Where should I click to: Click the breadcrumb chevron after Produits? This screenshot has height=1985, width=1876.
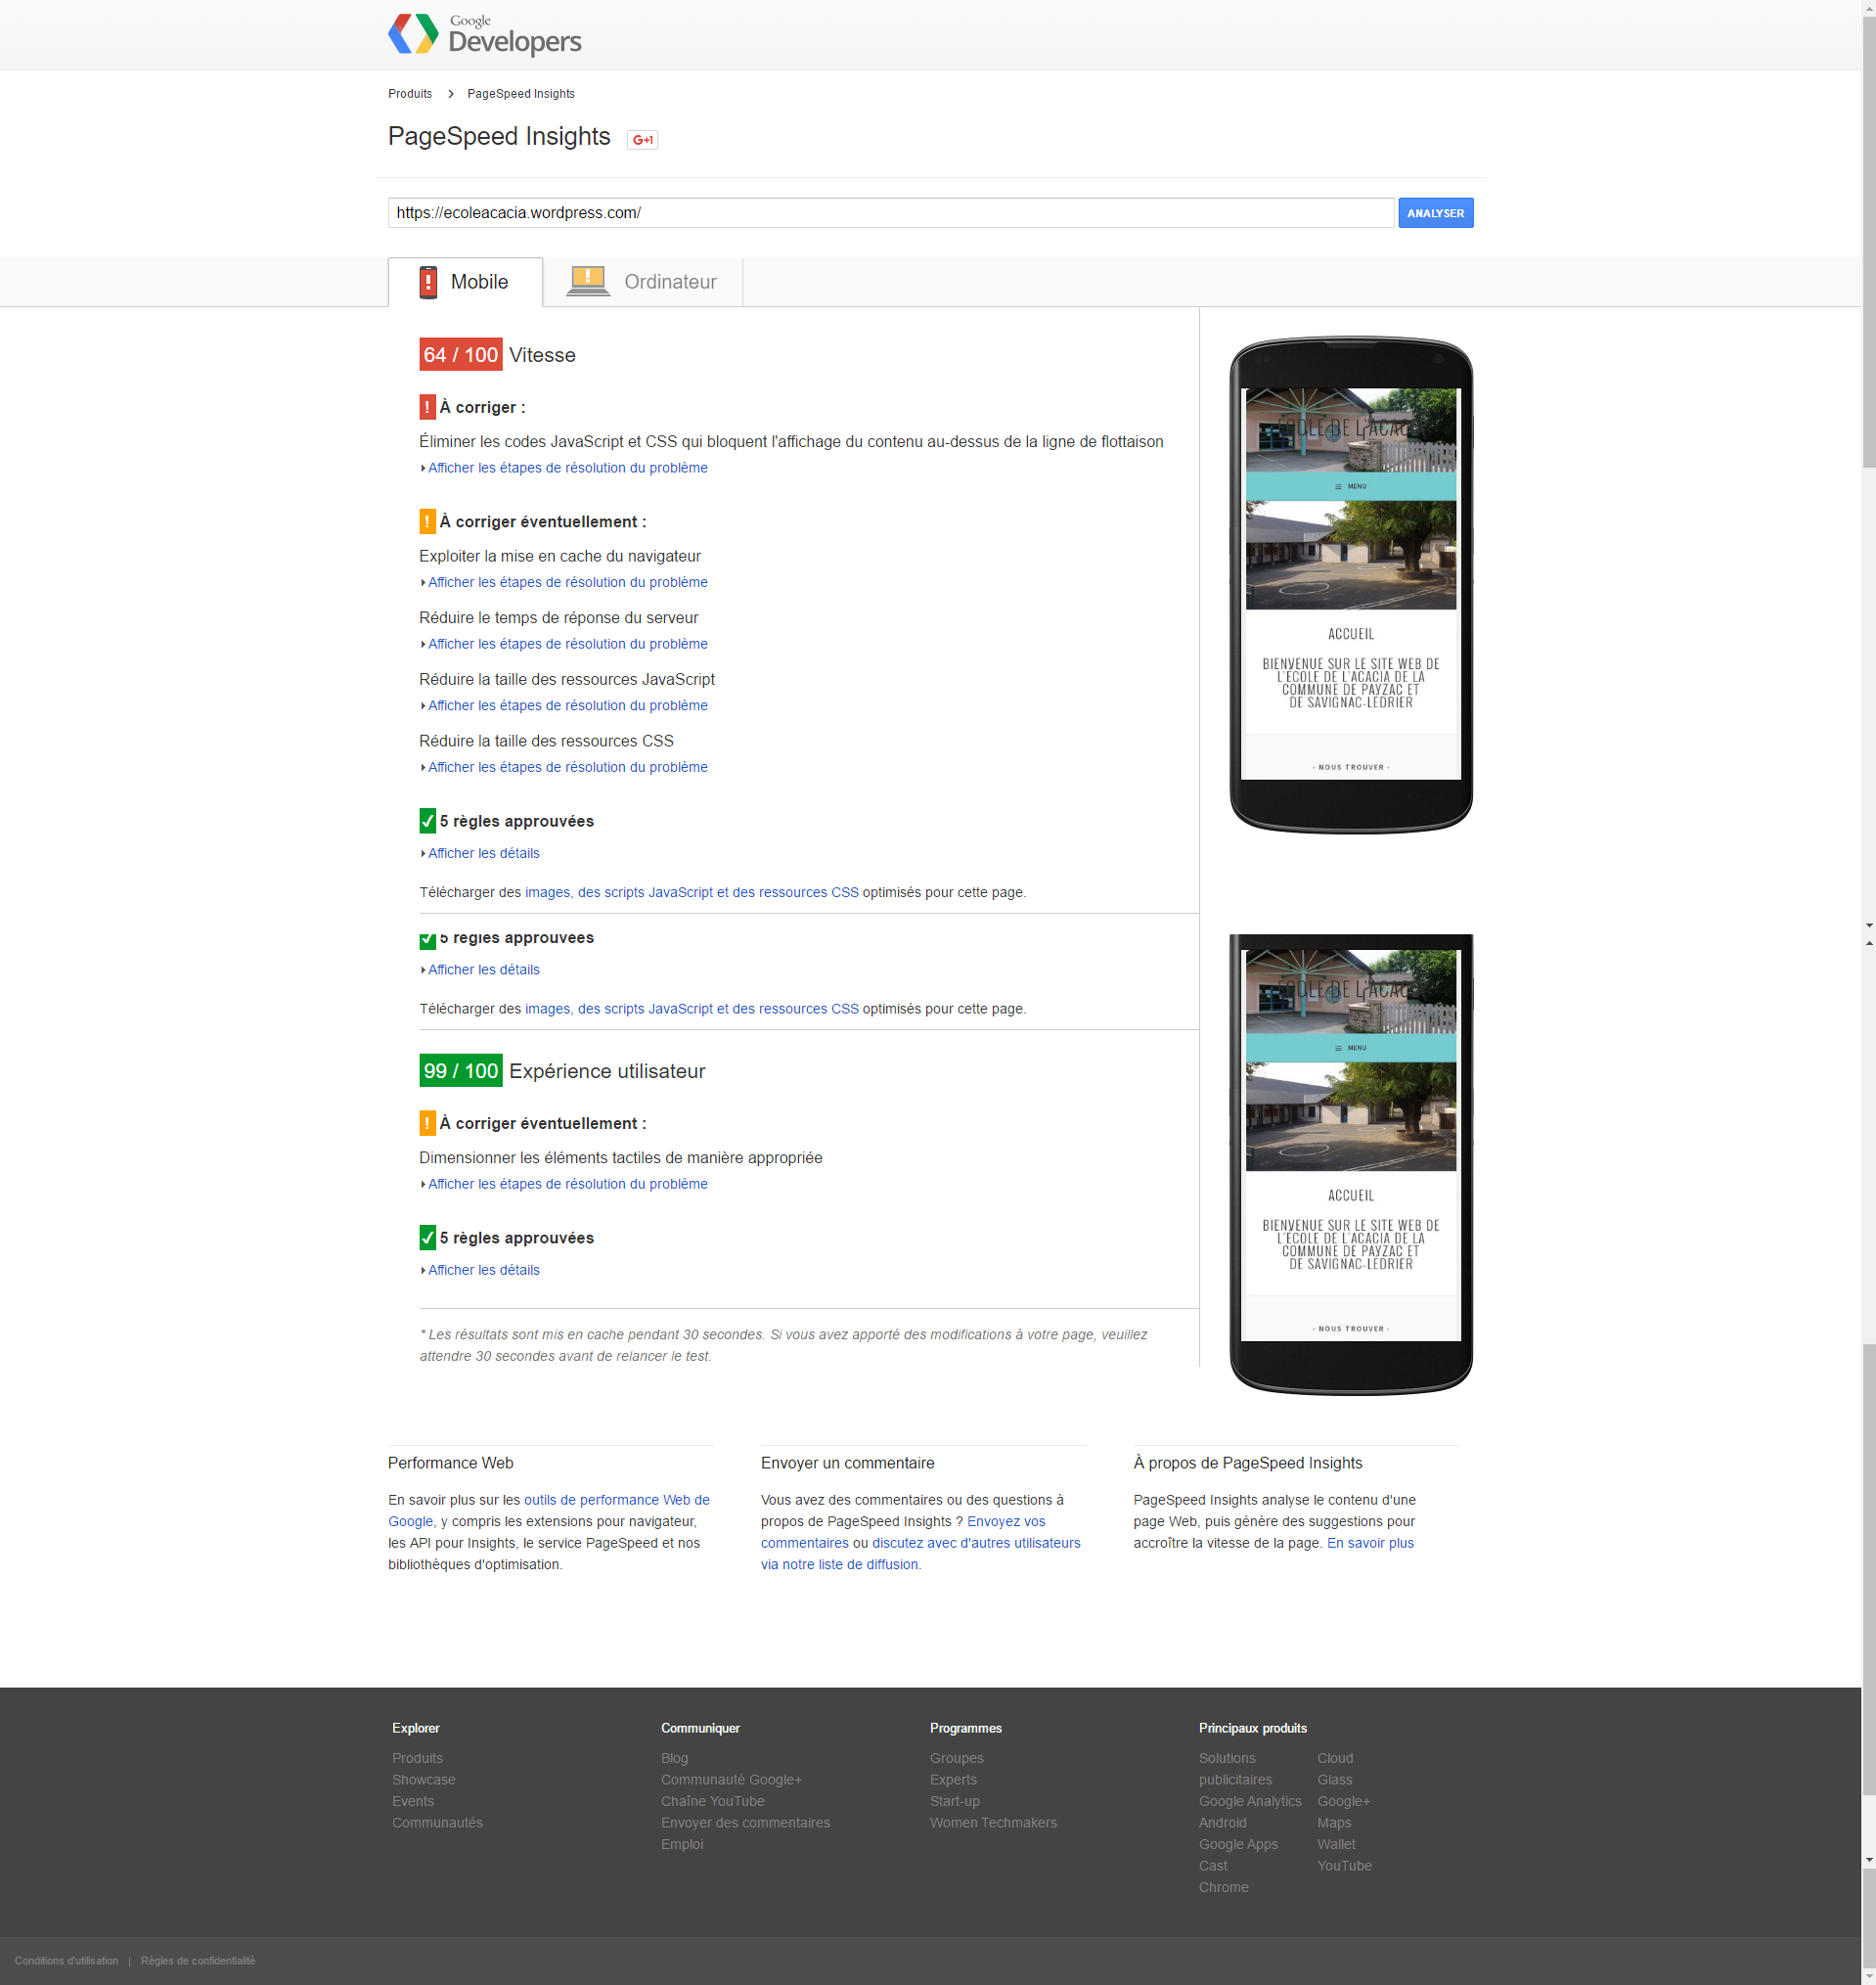coord(451,94)
